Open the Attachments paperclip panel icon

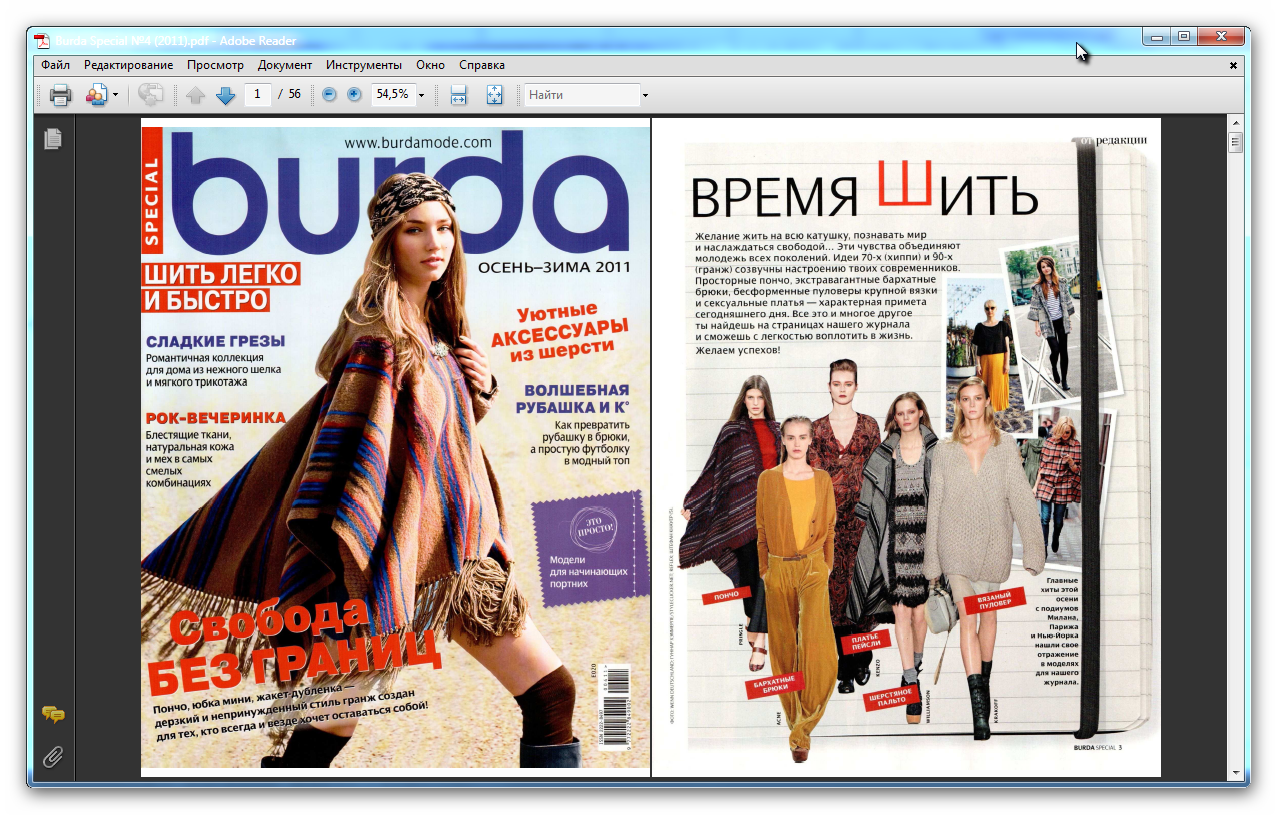click(x=53, y=756)
